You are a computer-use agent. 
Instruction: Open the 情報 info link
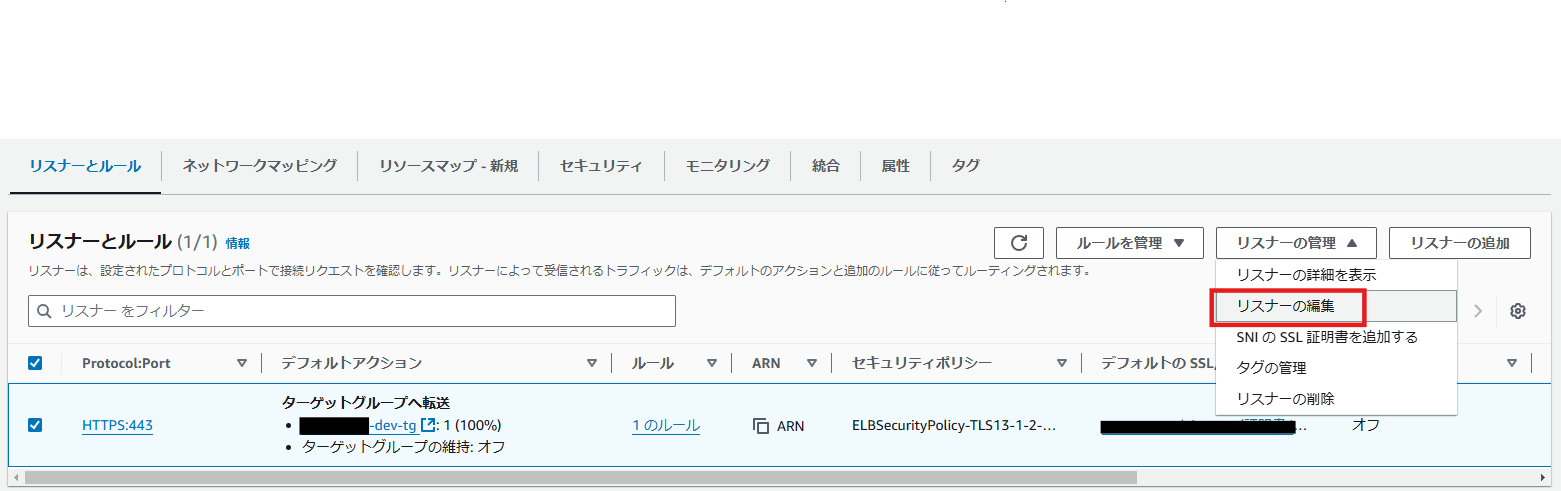pos(238,243)
